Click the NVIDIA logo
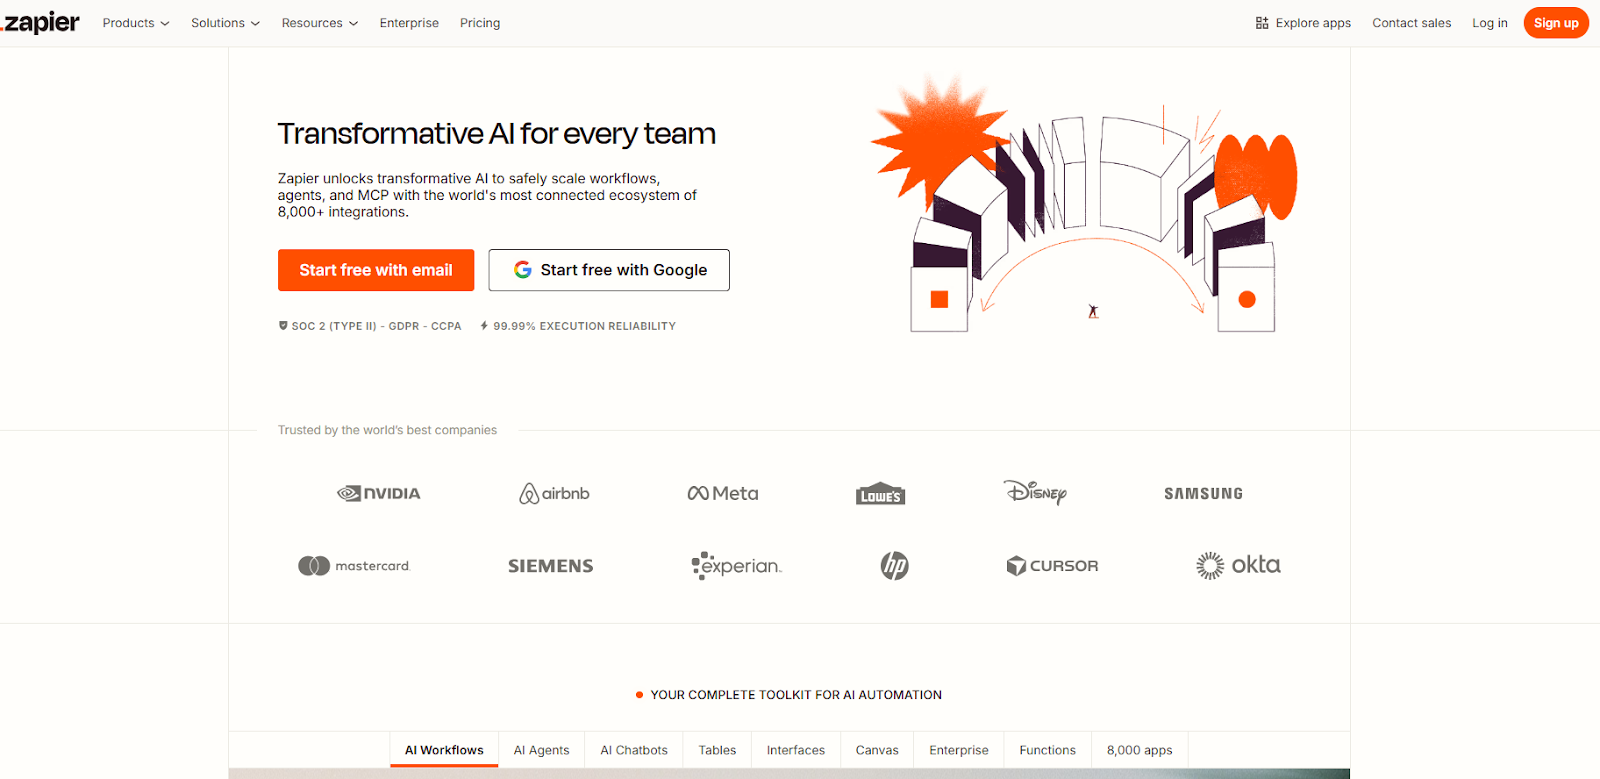 379,493
